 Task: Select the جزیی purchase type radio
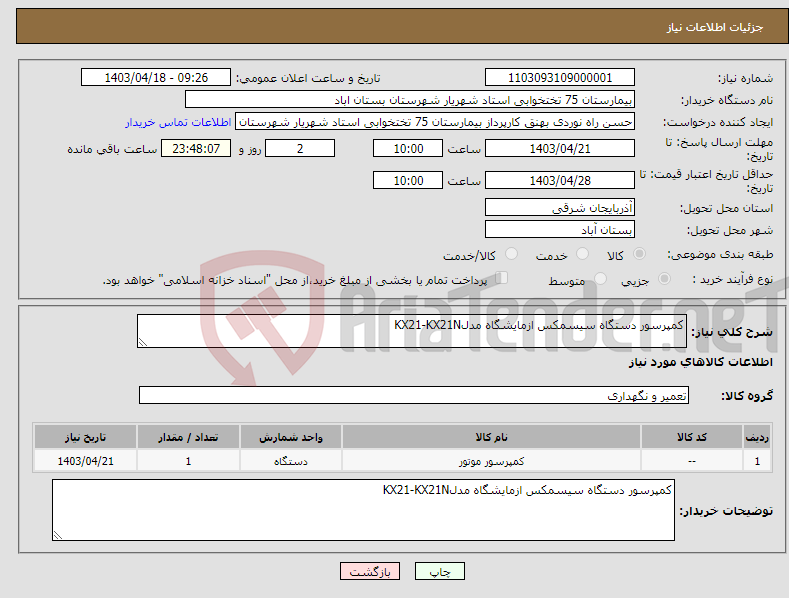point(664,278)
